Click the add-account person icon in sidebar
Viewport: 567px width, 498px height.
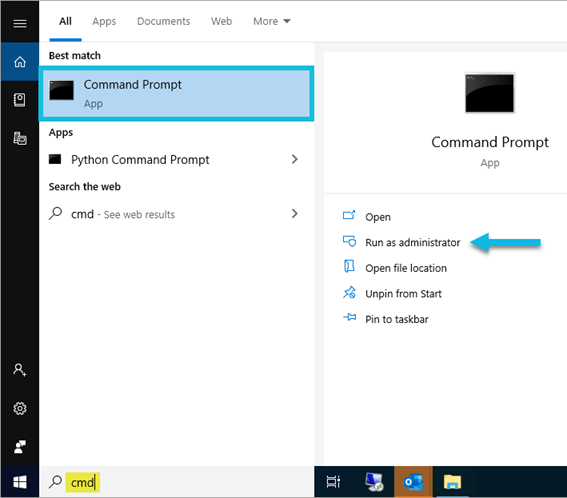tap(20, 370)
